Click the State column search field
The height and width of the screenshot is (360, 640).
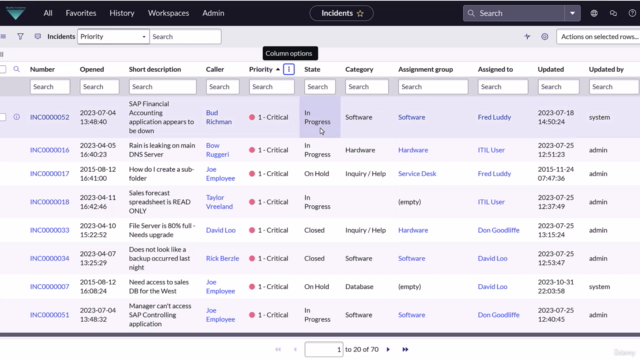coord(320,87)
